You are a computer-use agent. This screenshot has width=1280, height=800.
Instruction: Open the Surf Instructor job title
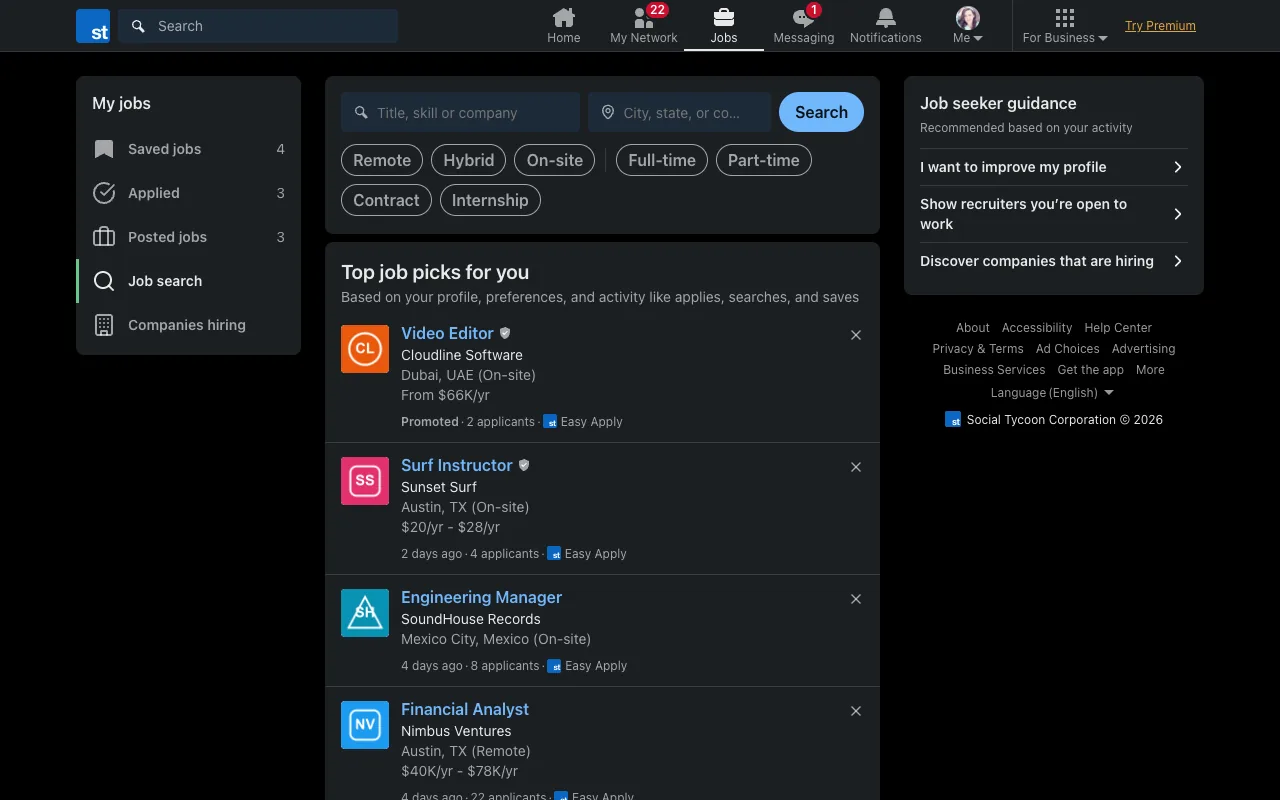point(457,465)
